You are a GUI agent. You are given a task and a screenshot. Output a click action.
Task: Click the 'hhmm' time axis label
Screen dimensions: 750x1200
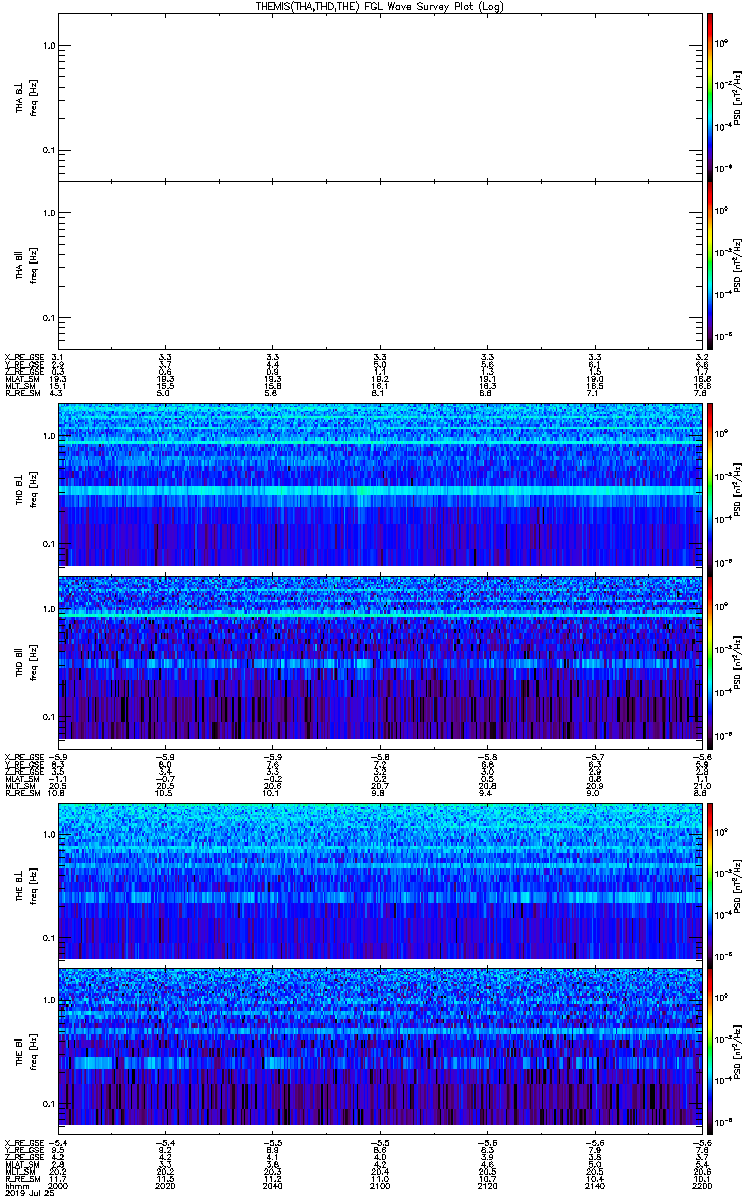tap(15, 1187)
